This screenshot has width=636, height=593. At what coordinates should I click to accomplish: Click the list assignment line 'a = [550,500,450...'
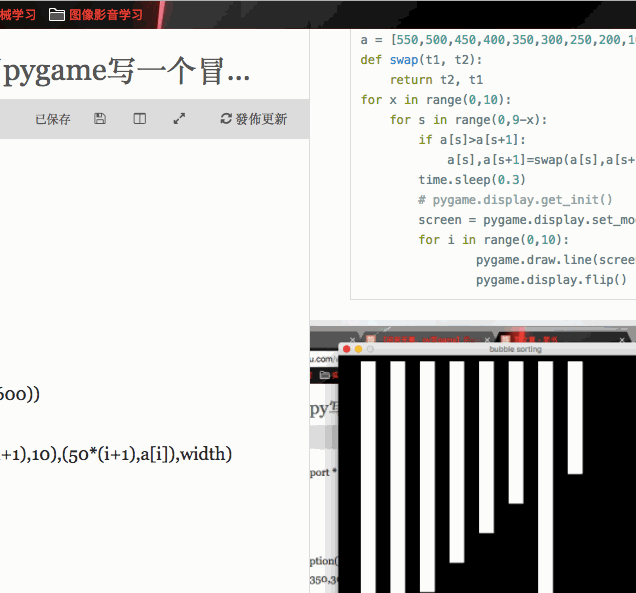click(x=498, y=40)
